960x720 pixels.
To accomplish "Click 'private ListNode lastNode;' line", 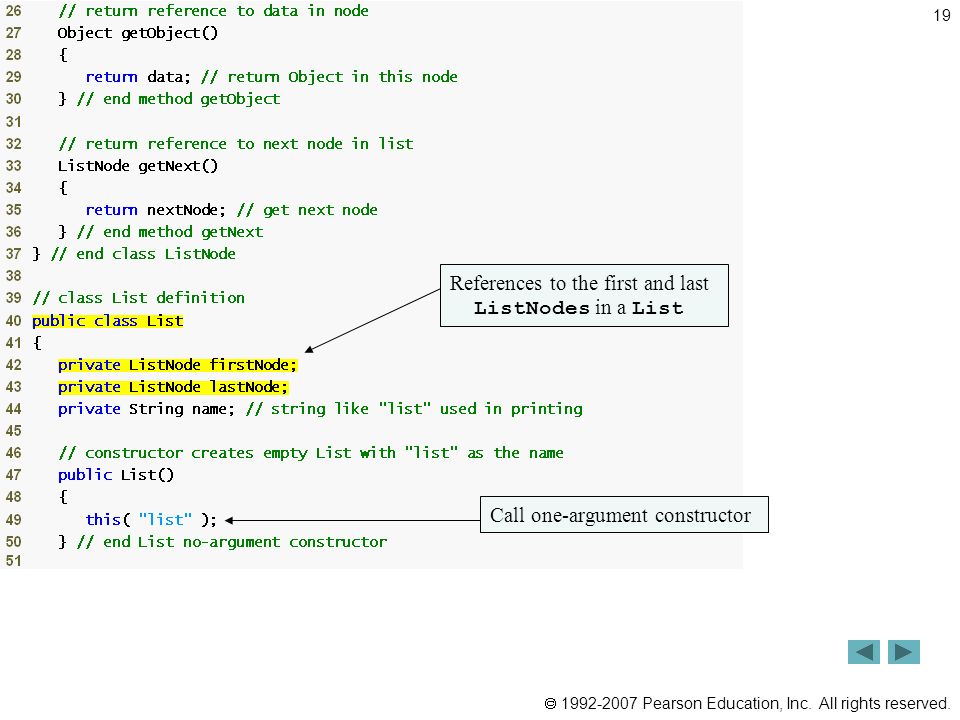I will (173, 387).
